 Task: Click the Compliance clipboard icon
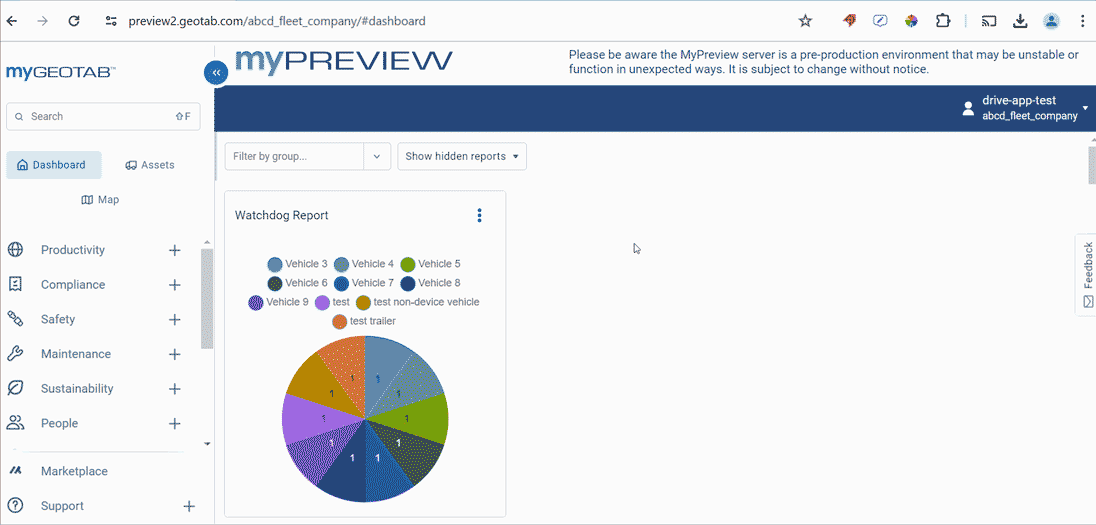click(15, 284)
